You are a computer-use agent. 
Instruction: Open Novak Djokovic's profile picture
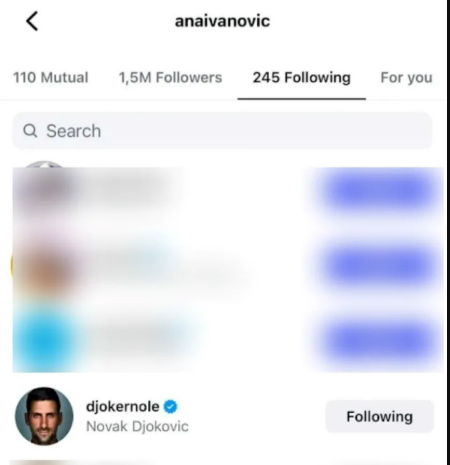[44, 416]
